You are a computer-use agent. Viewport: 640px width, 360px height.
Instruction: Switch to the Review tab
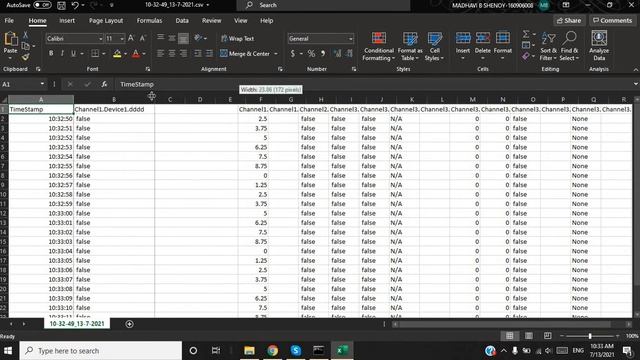(211, 20)
